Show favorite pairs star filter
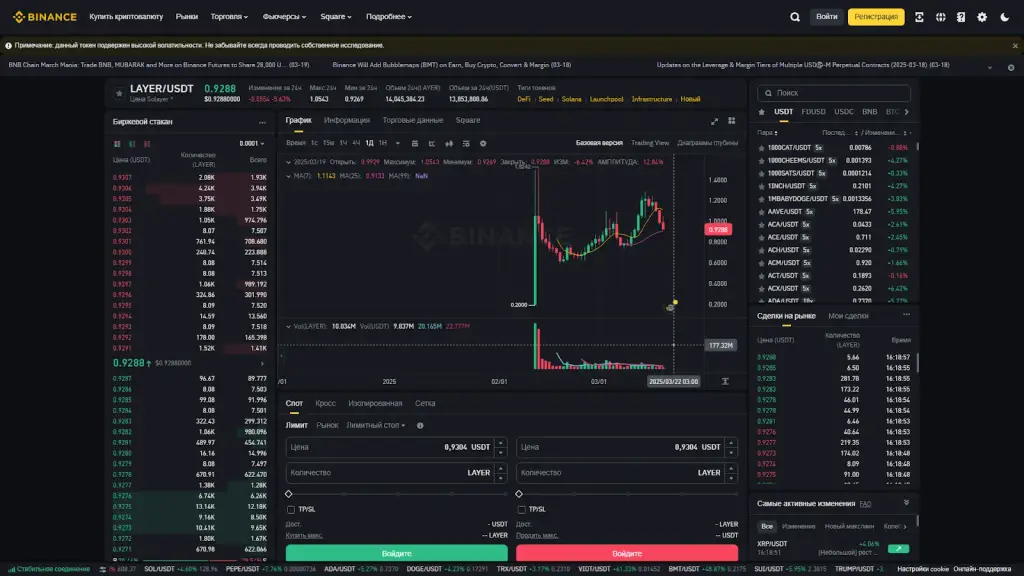The width and height of the screenshot is (1024, 576). click(761, 112)
